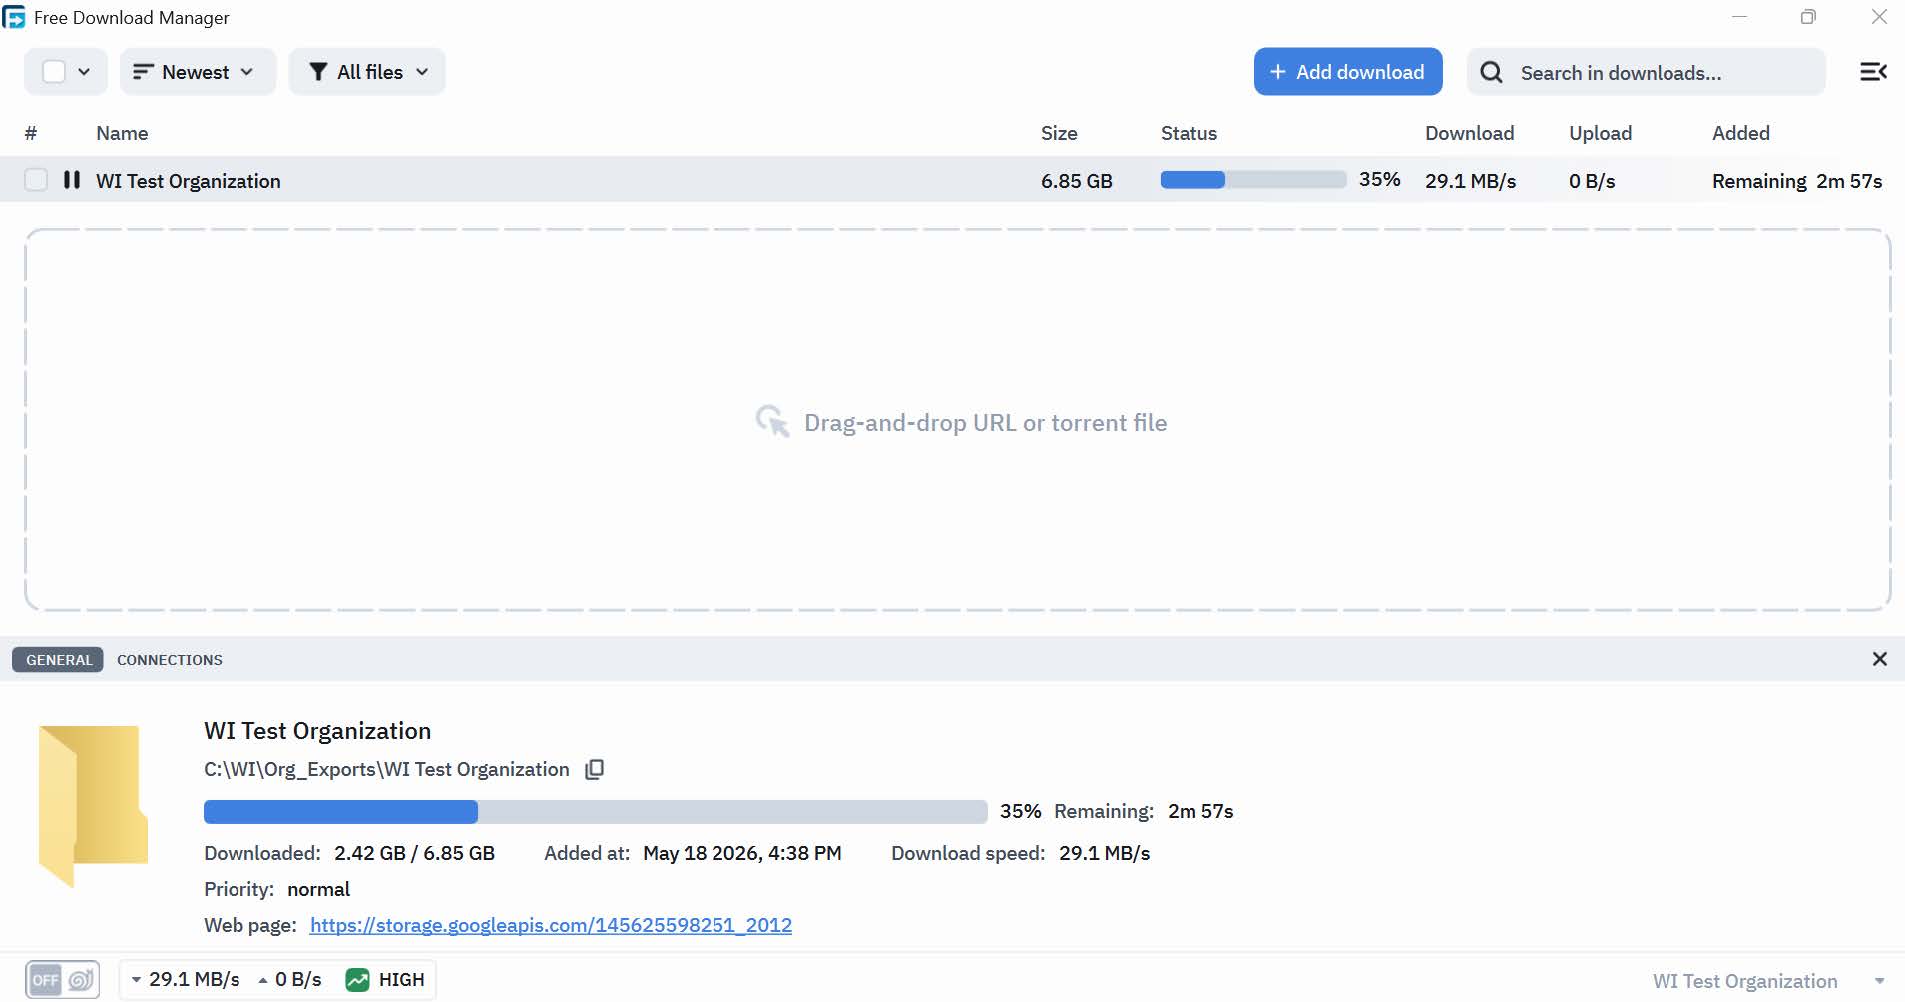1905x1002 pixels.
Task: Open the Newest sort dropdown
Action: pyautogui.click(x=197, y=72)
